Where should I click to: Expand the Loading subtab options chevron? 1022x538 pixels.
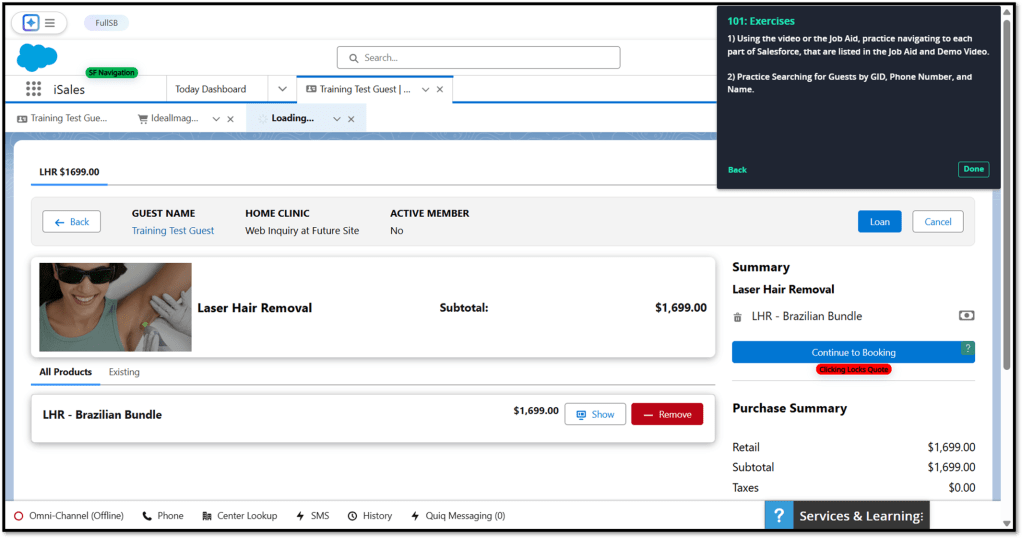coord(337,118)
